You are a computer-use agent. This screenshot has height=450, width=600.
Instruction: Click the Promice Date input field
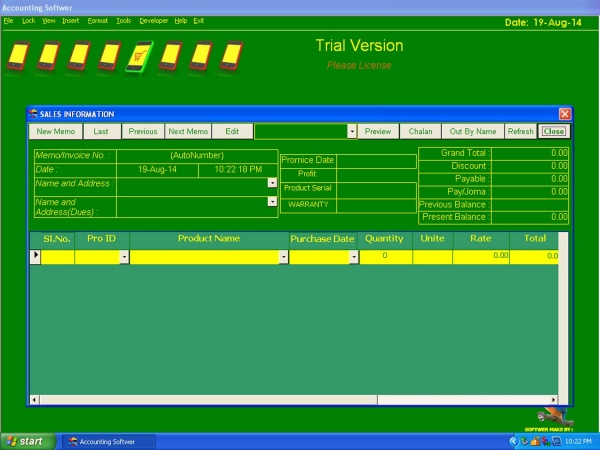point(377,161)
